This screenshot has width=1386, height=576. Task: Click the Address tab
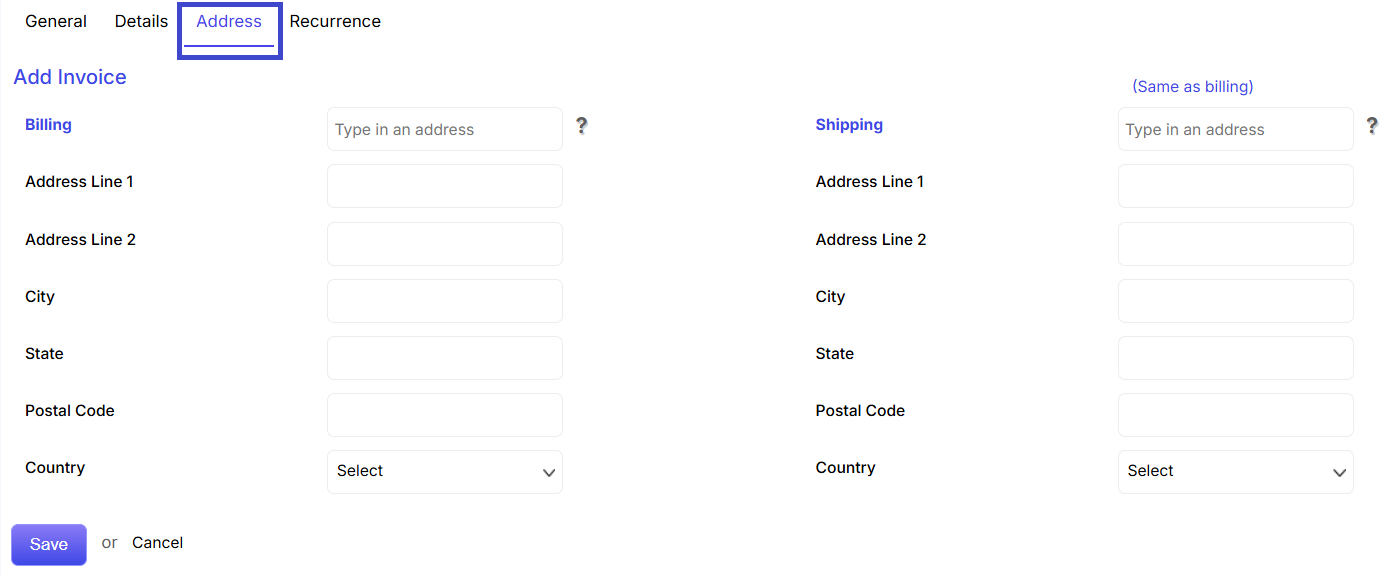229,21
